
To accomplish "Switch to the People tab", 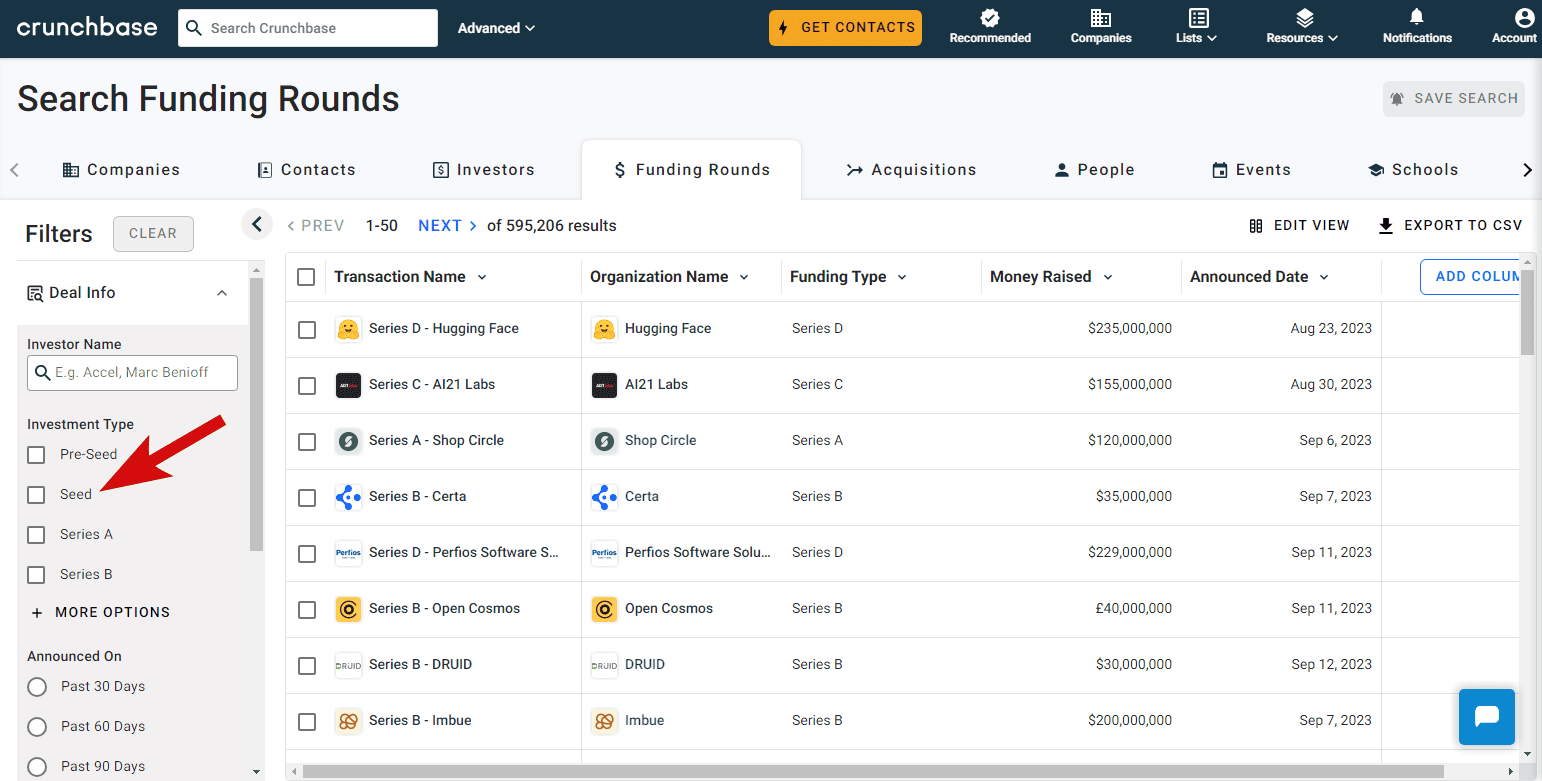I will click(x=1094, y=170).
